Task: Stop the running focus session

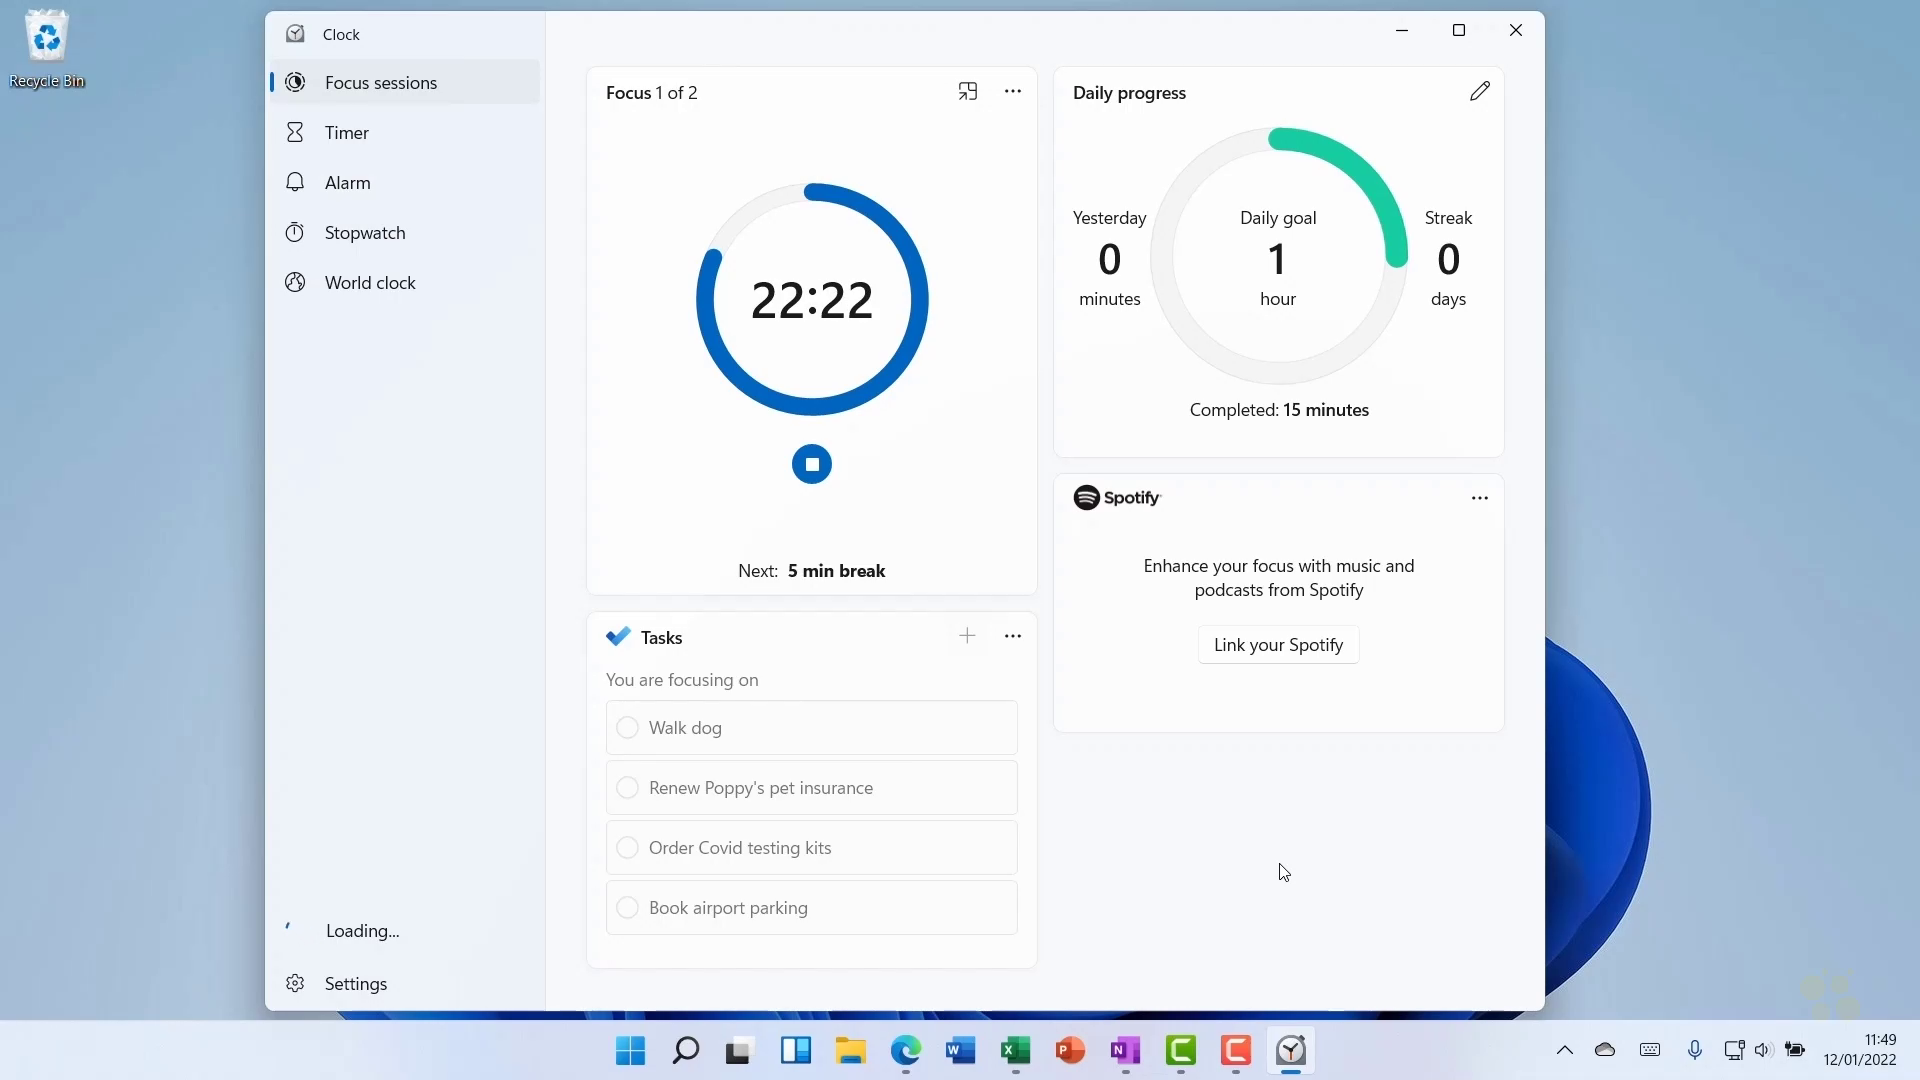Action: 812,464
